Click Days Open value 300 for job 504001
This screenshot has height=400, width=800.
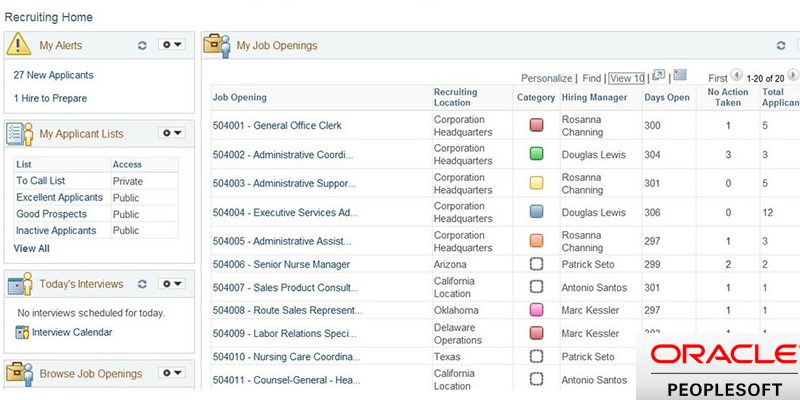pos(652,126)
